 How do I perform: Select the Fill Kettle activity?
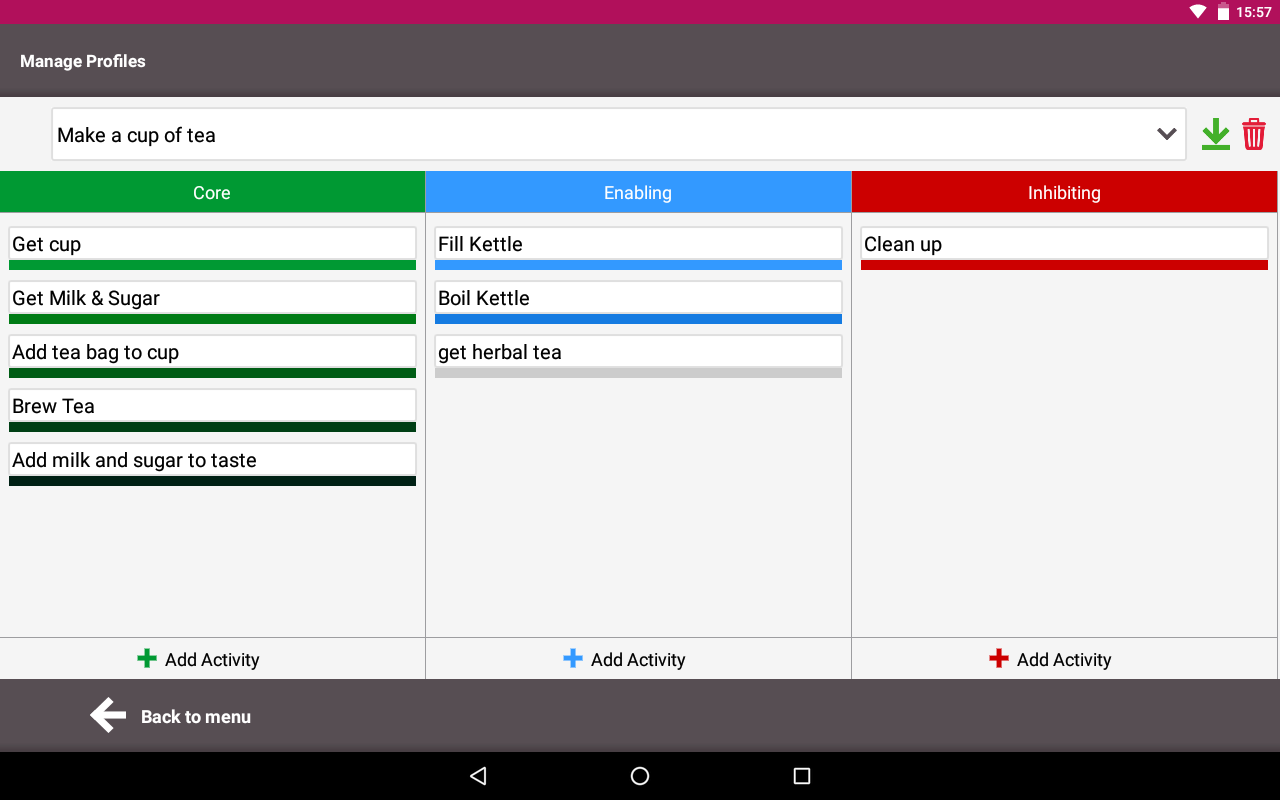[638, 248]
